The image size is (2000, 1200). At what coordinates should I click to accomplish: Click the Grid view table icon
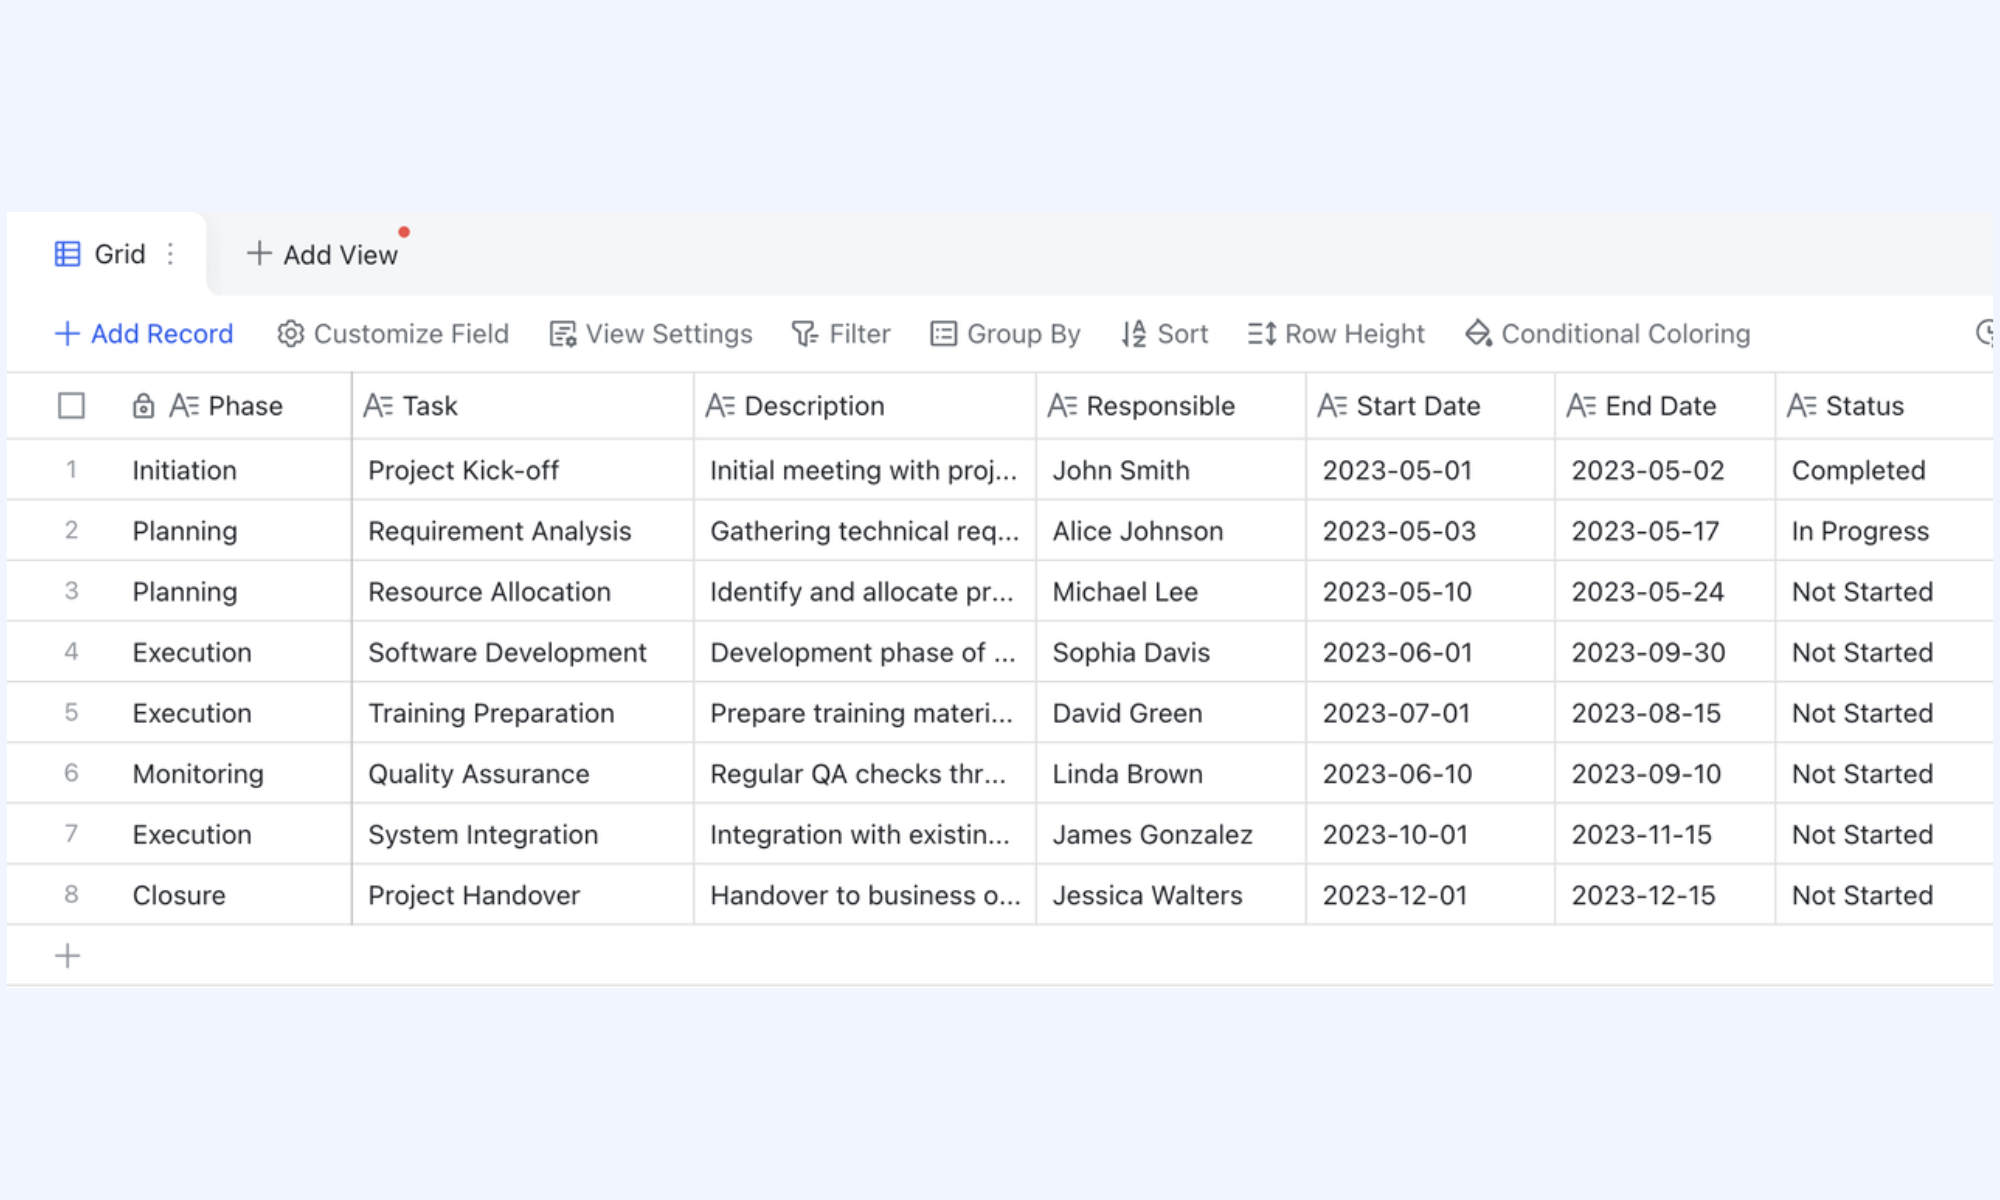tap(67, 254)
